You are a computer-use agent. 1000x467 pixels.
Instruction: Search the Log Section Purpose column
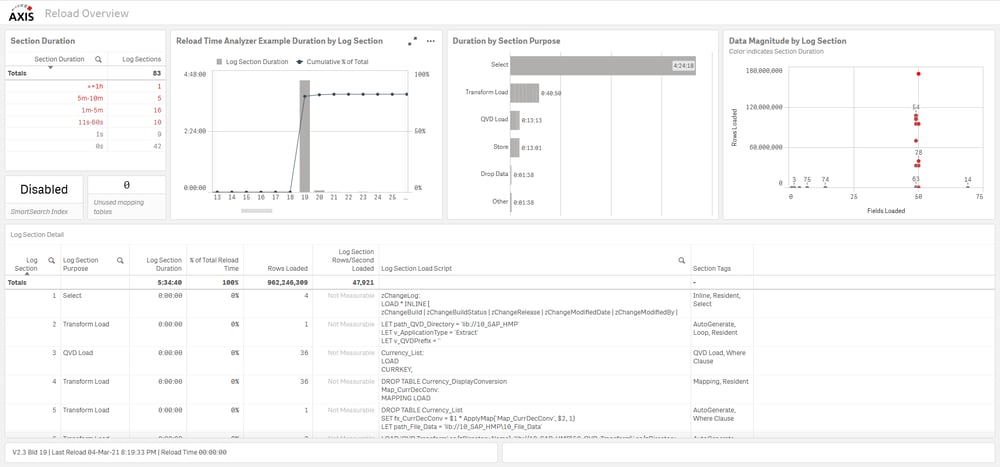pos(120,260)
